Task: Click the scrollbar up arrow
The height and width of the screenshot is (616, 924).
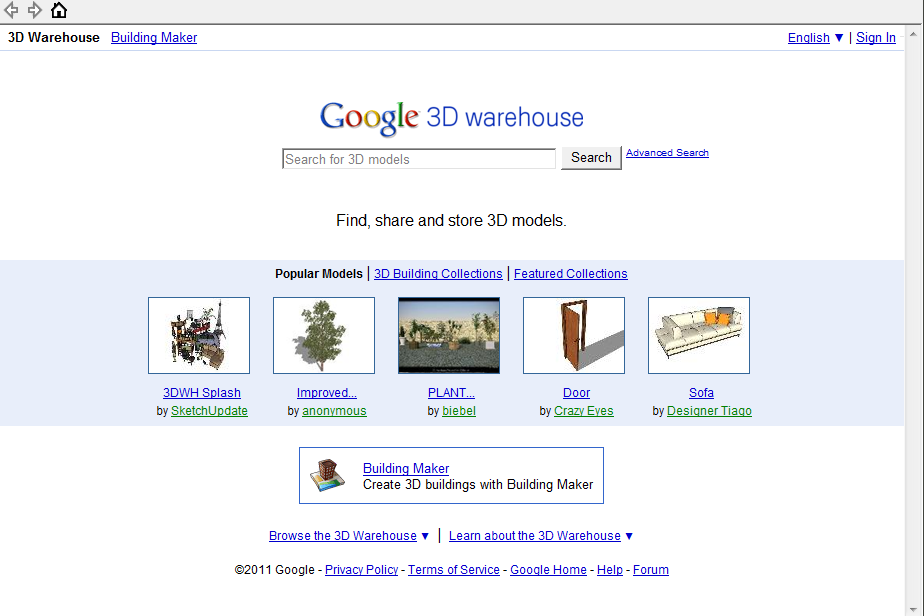Action: click(x=913, y=34)
